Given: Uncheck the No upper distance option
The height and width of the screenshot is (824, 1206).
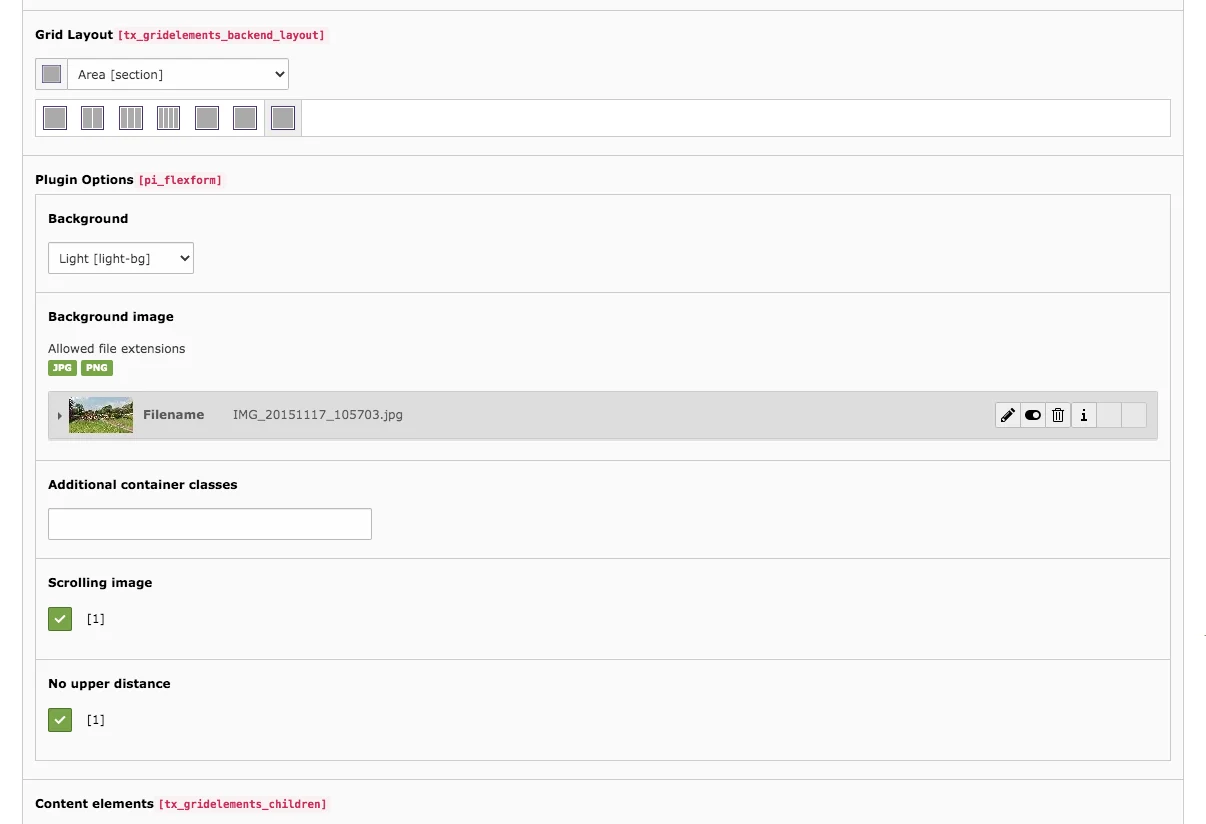Looking at the screenshot, I should point(59,719).
